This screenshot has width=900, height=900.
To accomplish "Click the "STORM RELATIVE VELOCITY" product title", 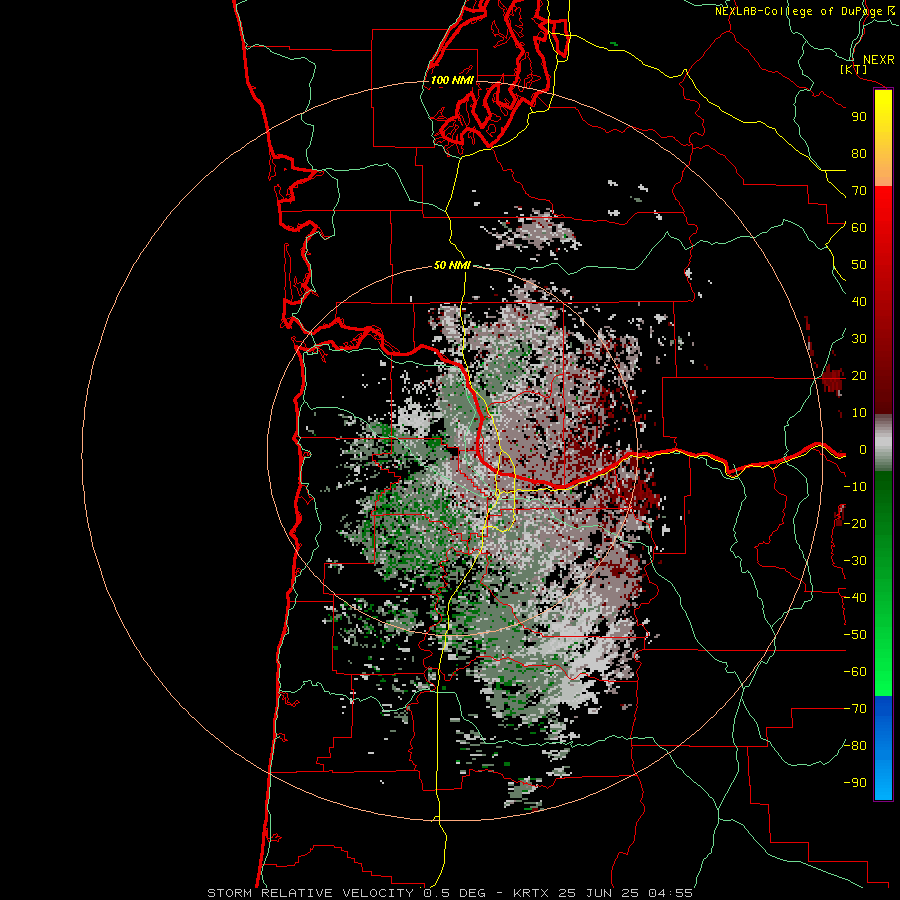I will coord(311,893).
